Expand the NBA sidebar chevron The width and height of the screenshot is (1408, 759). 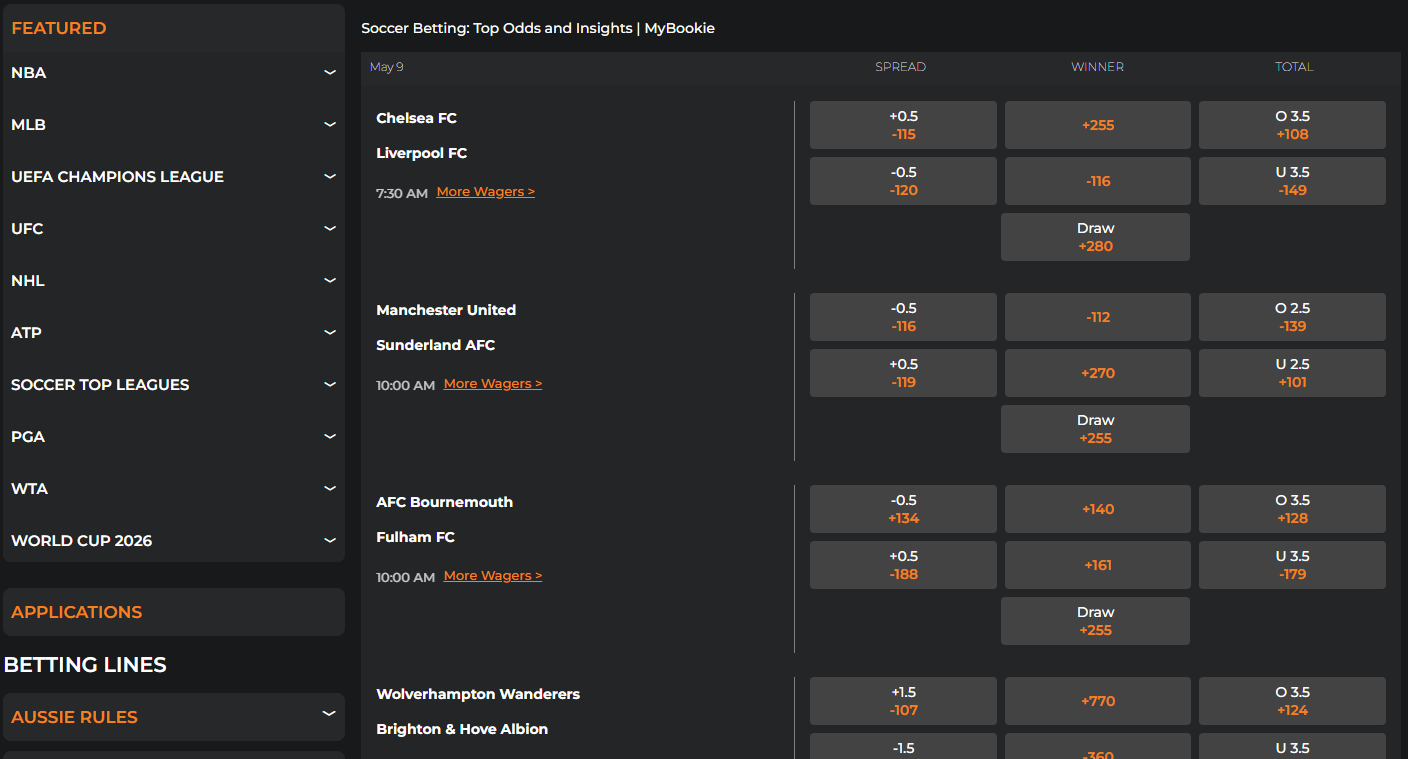pos(329,73)
